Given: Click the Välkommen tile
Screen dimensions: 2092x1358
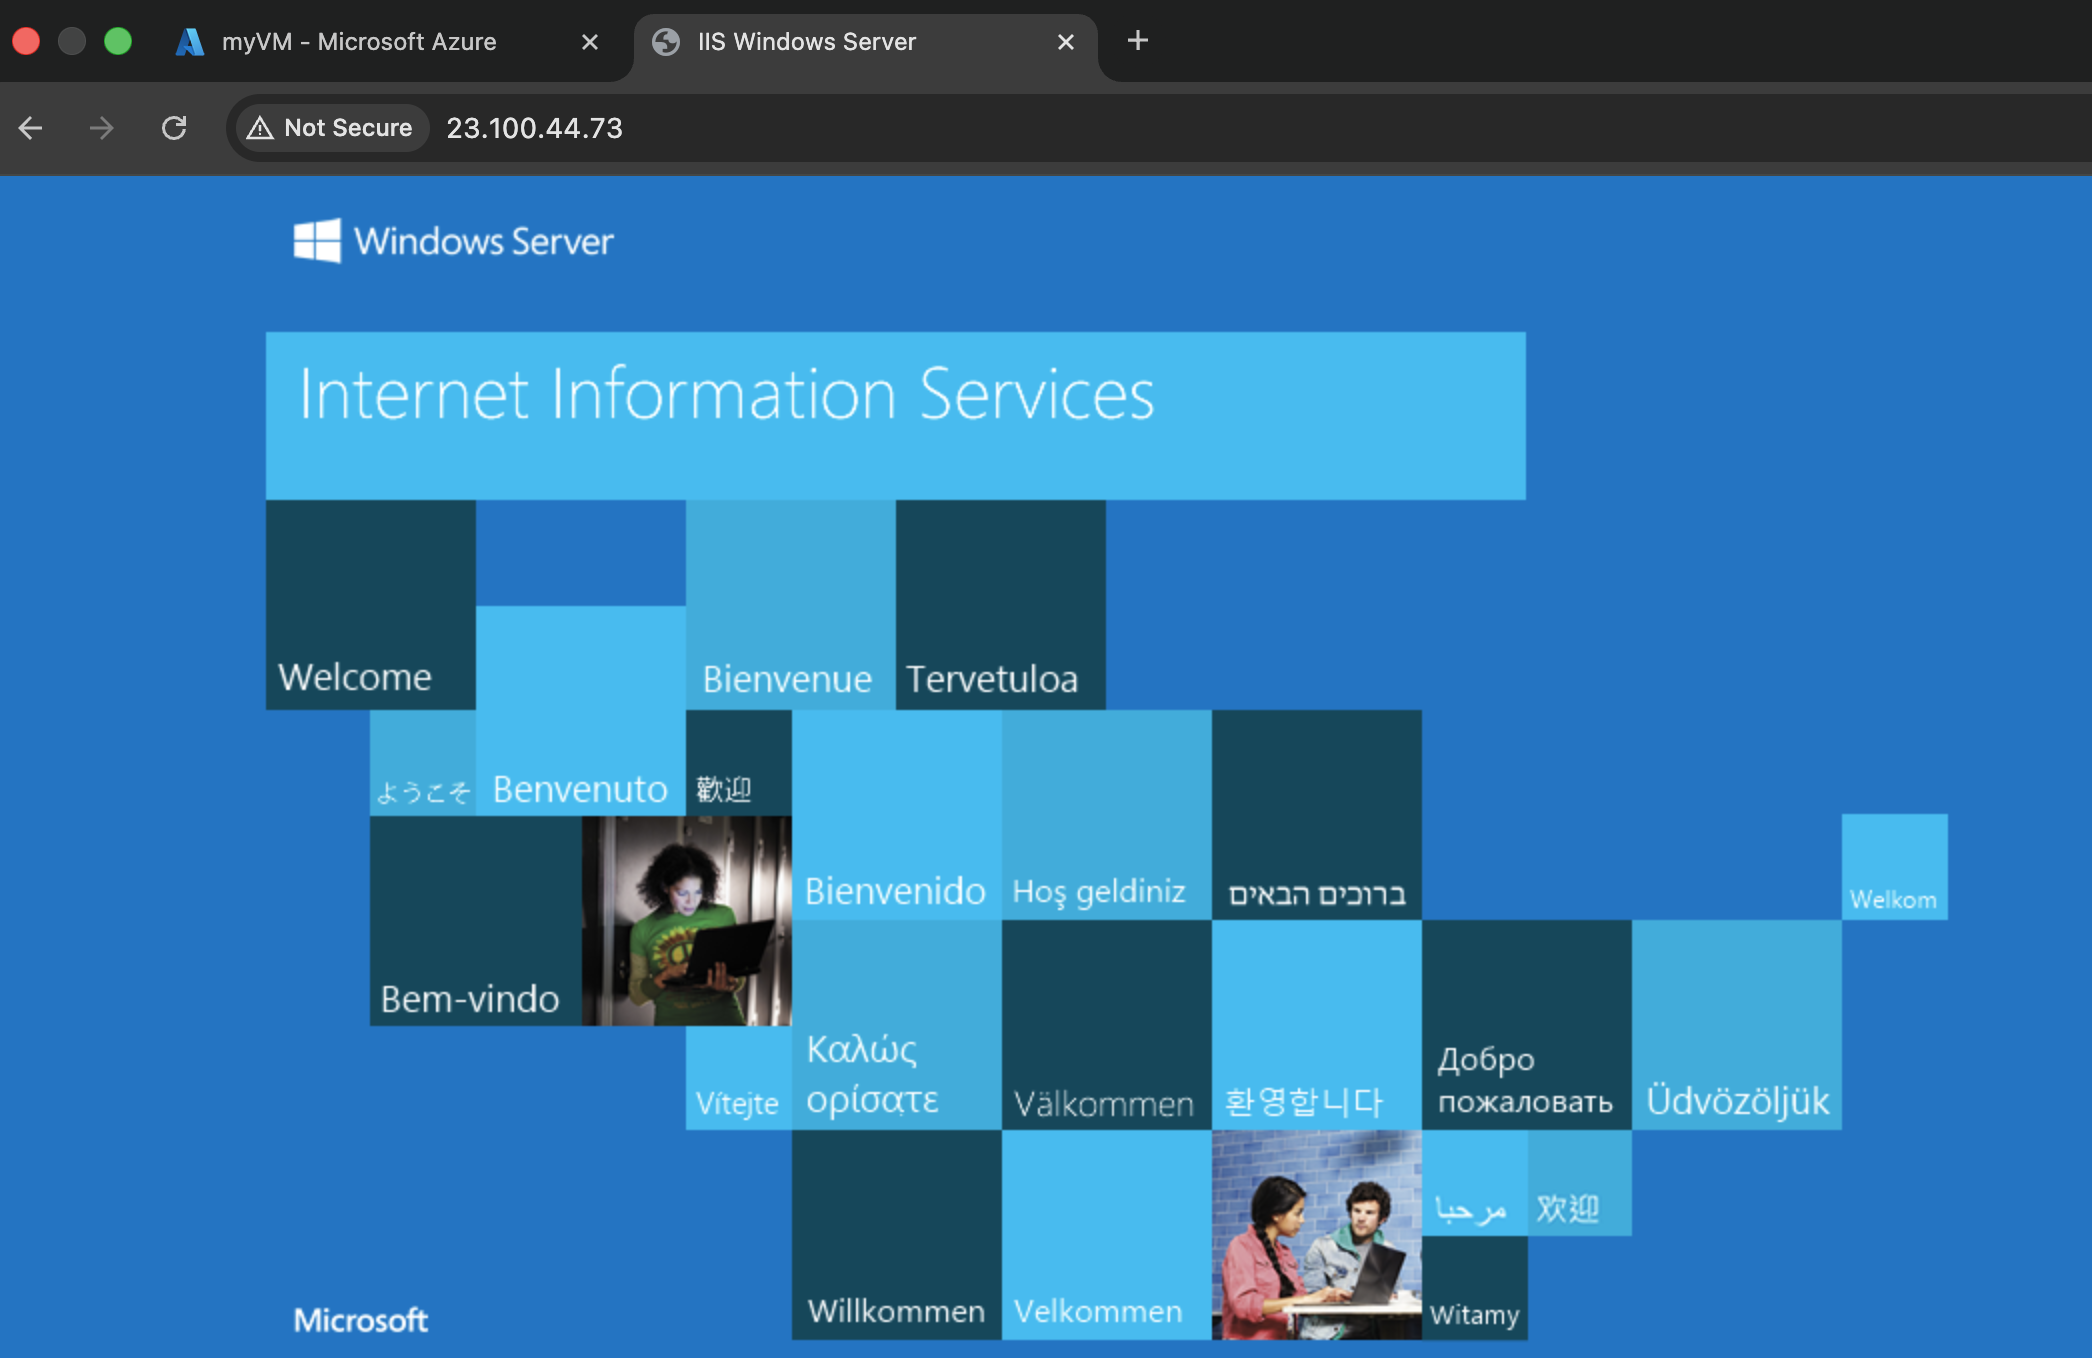Looking at the screenshot, I should pyautogui.click(x=1107, y=1025).
